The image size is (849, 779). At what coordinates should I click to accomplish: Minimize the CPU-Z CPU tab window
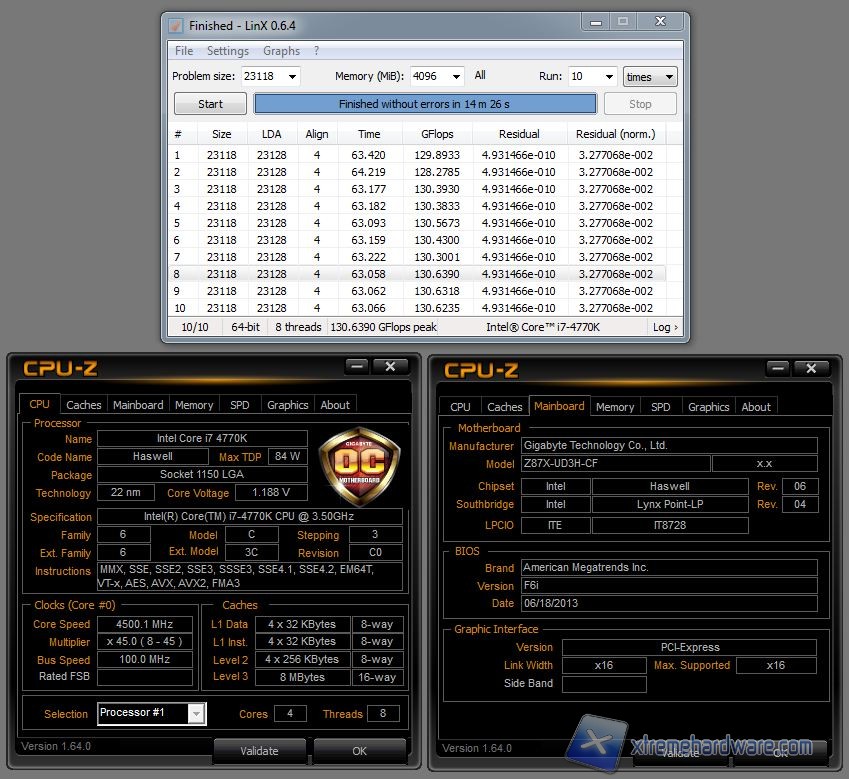pos(357,367)
